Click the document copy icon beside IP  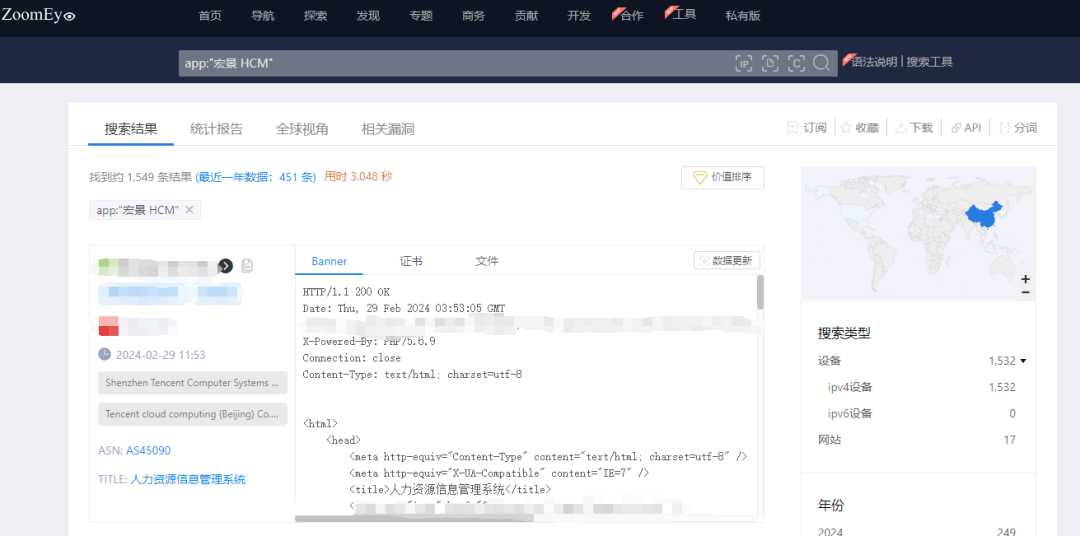pos(247,266)
